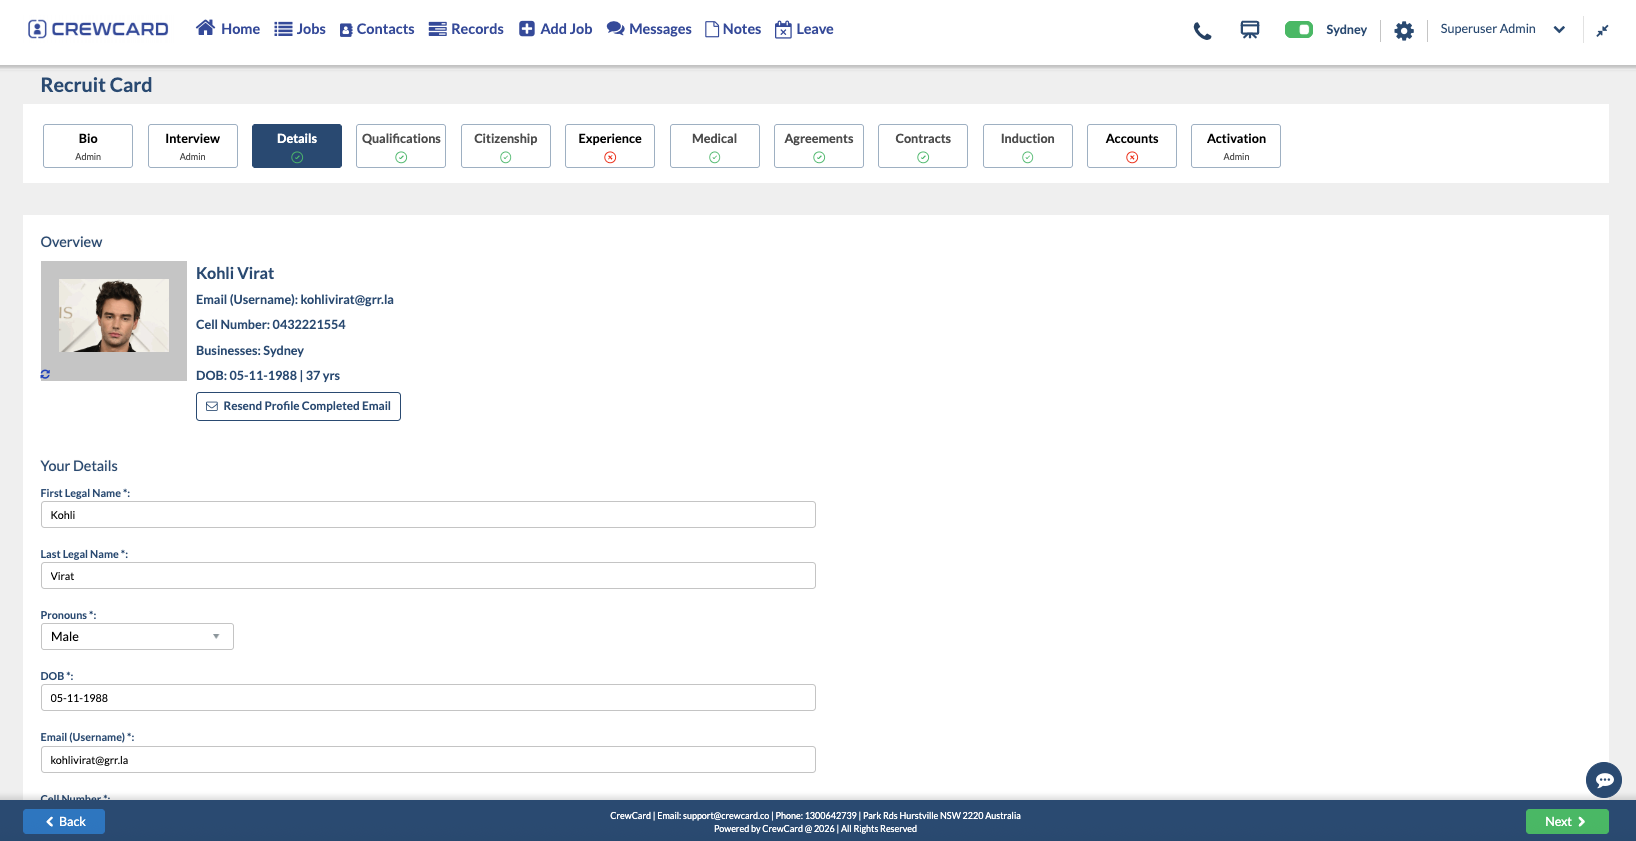This screenshot has height=841, width=1636.
Task: Open the chat bubble widget
Action: 1604,780
